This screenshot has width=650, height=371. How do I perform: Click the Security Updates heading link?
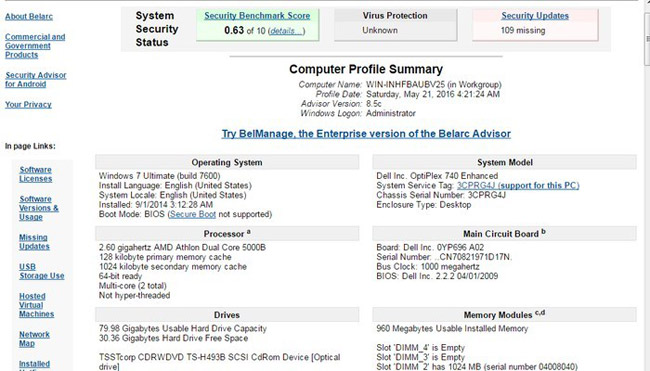tap(535, 16)
